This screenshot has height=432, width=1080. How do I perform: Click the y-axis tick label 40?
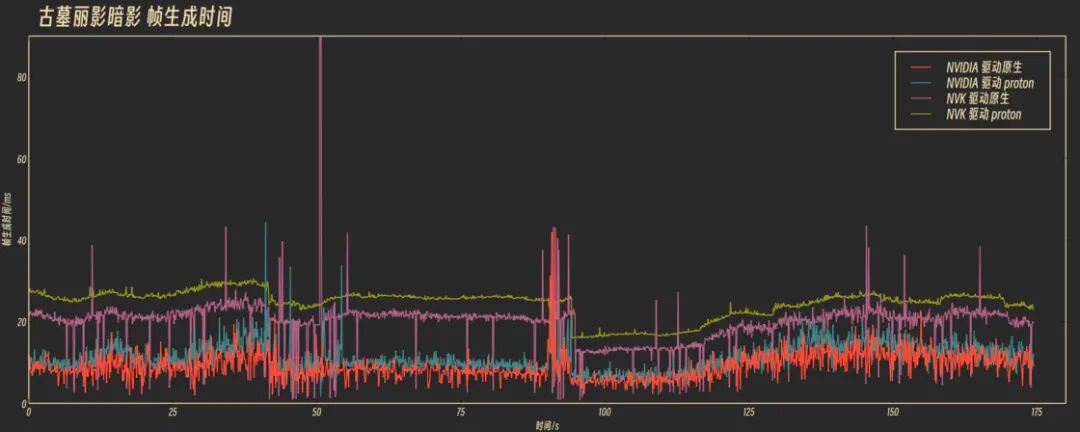(21, 240)
